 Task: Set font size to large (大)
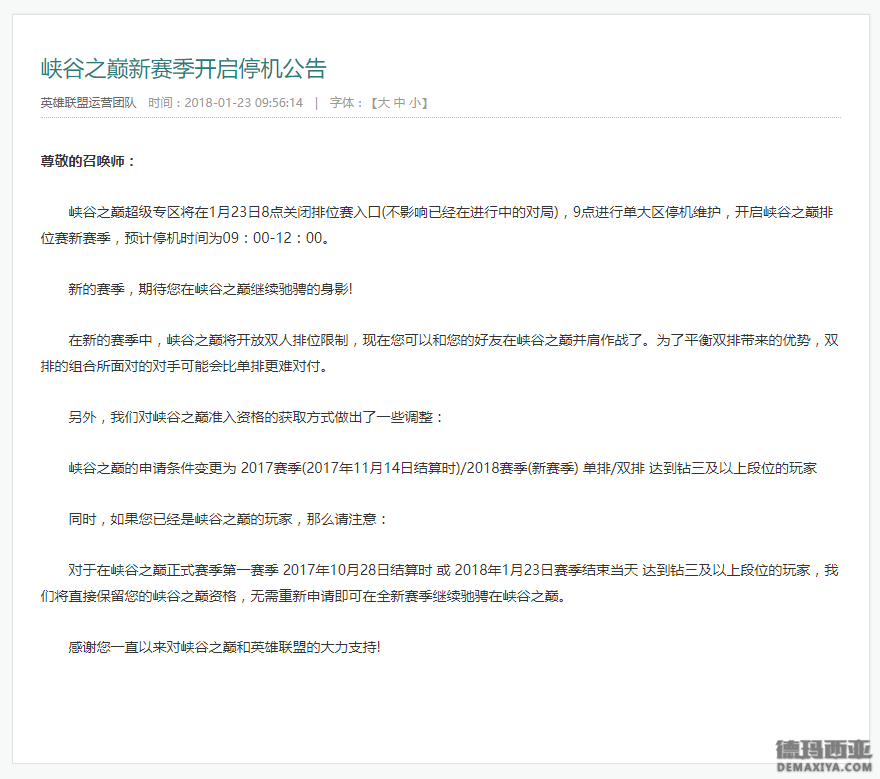point(384,103)
